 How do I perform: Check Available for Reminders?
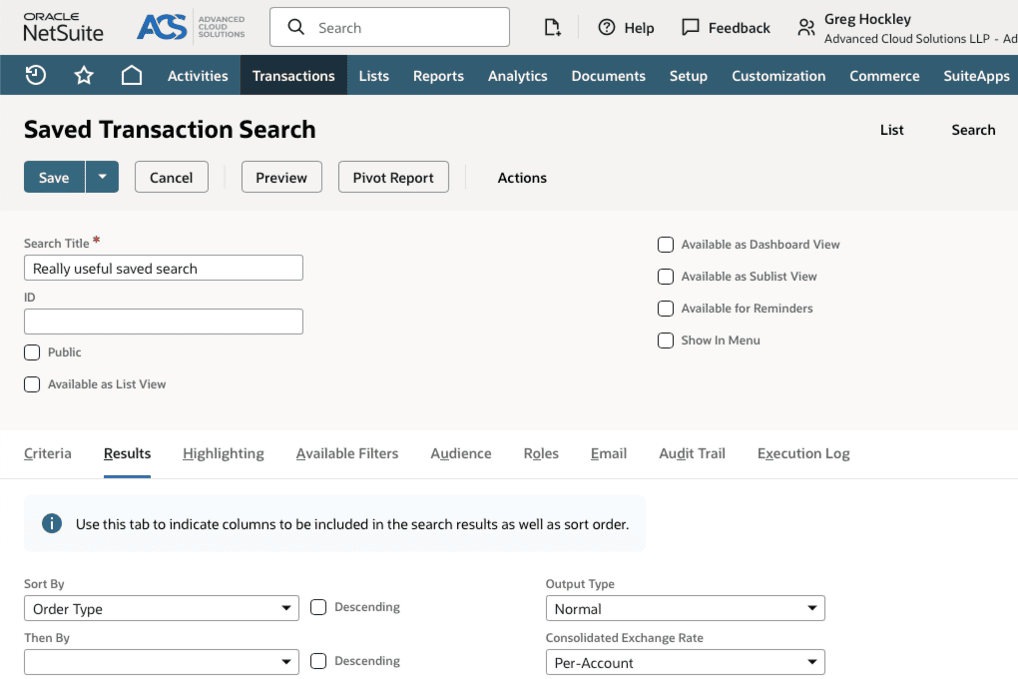(x=665, y=308)
